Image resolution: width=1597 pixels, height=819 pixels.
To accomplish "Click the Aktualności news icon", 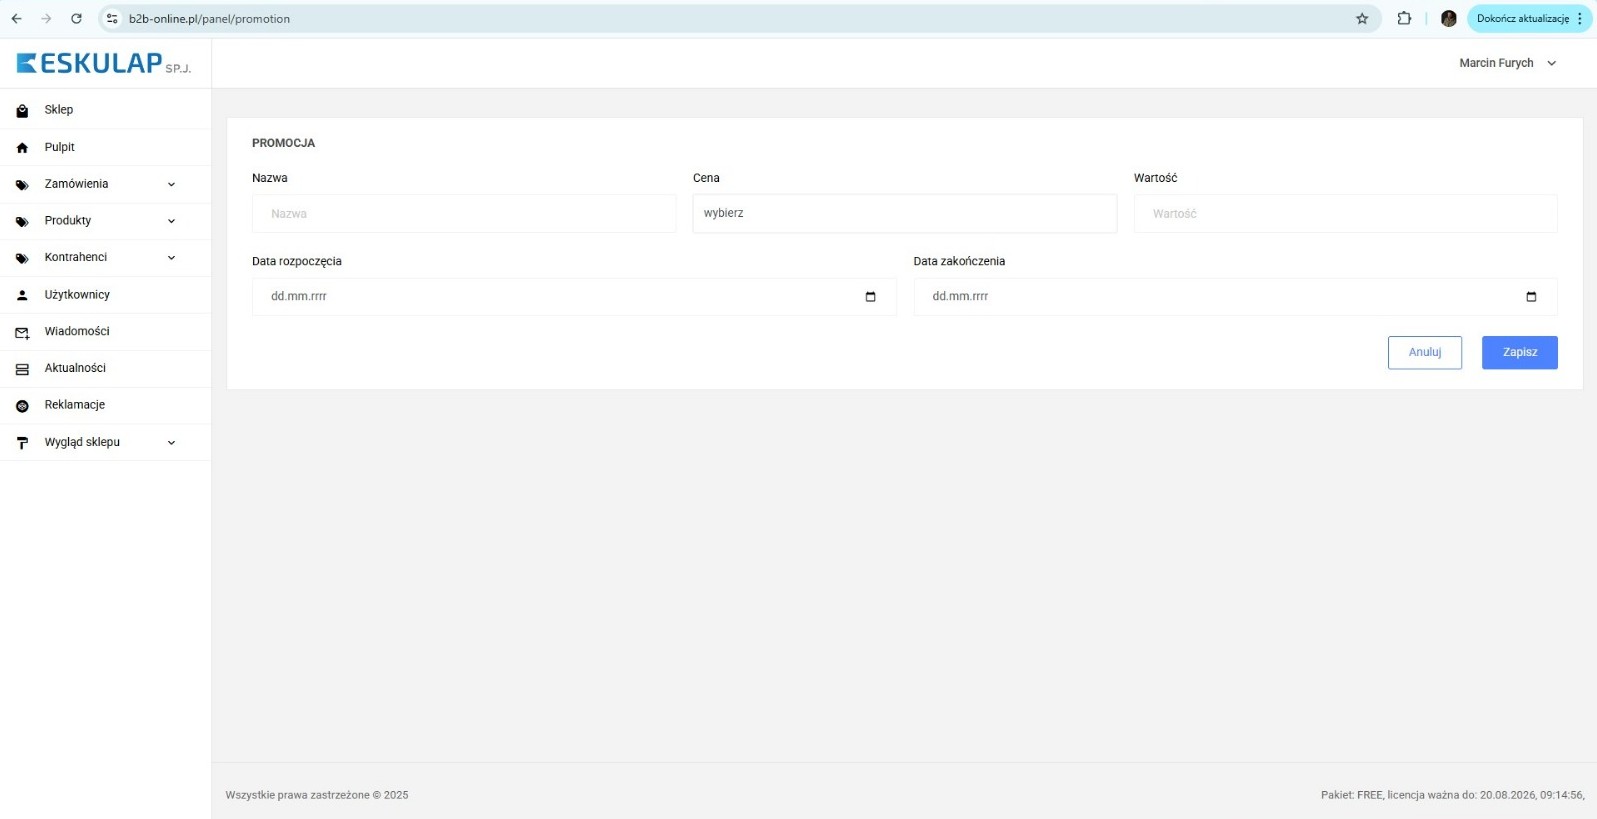I will 22,369.
